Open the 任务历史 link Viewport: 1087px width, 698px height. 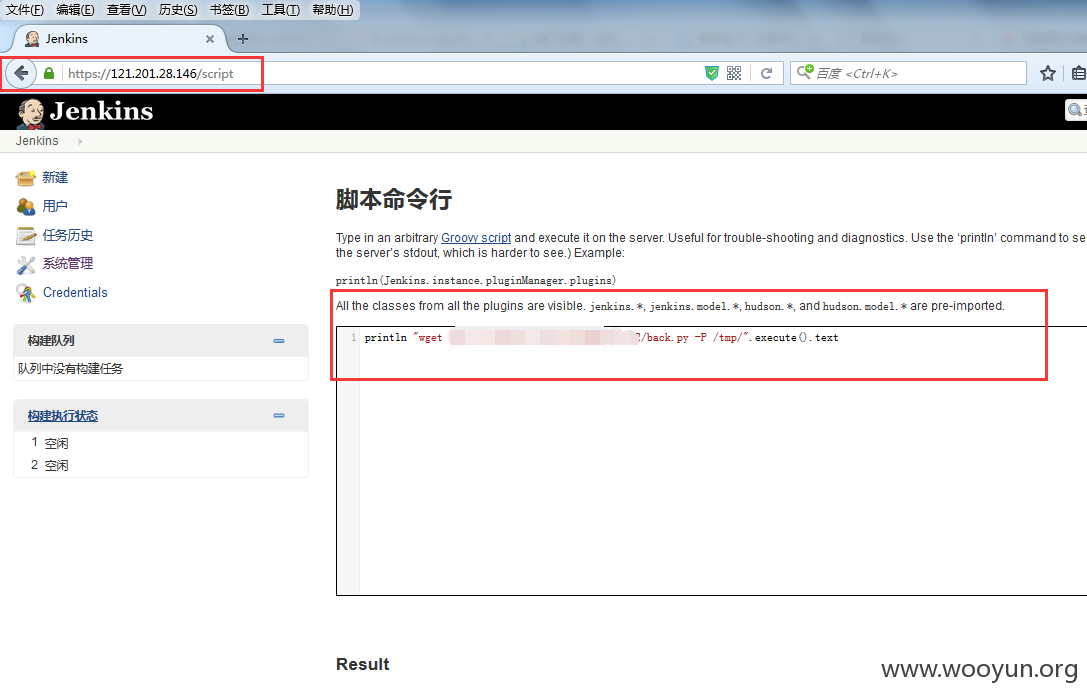point(68,235)
